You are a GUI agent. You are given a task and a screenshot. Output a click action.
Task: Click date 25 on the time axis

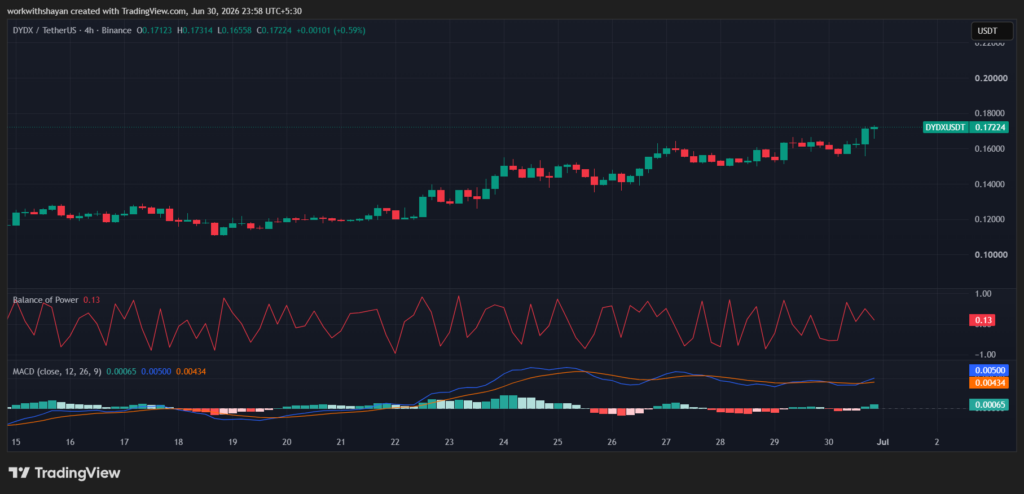tap(557, 442)
